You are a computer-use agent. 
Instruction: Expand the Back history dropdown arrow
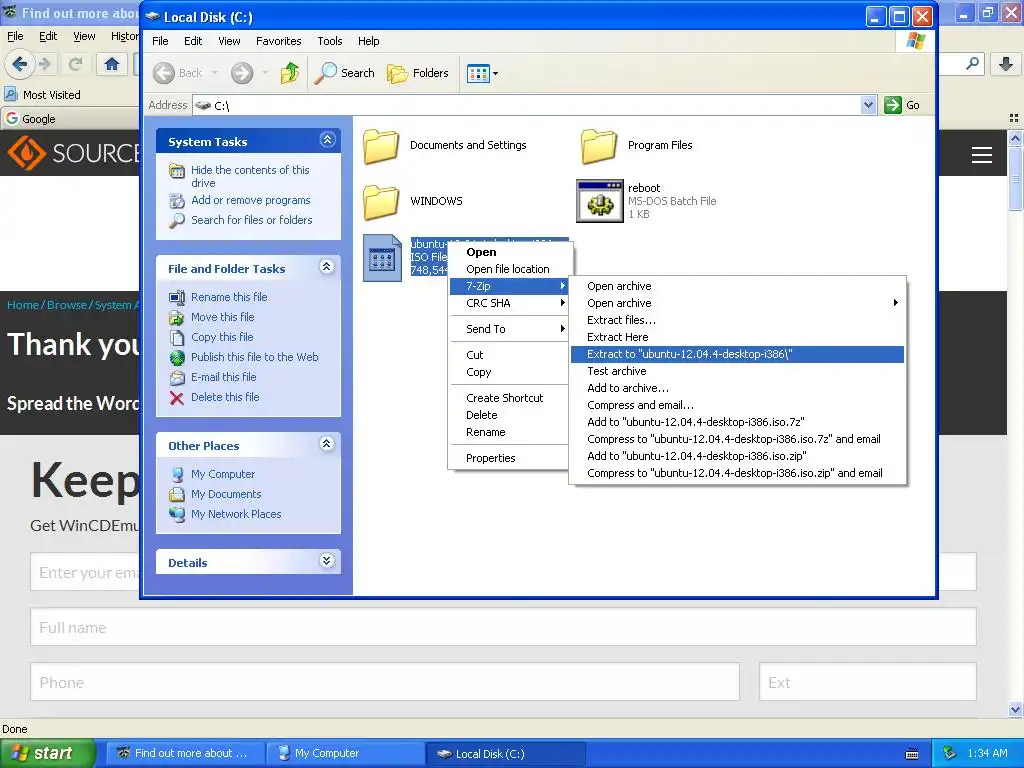(x=214, y=73)
